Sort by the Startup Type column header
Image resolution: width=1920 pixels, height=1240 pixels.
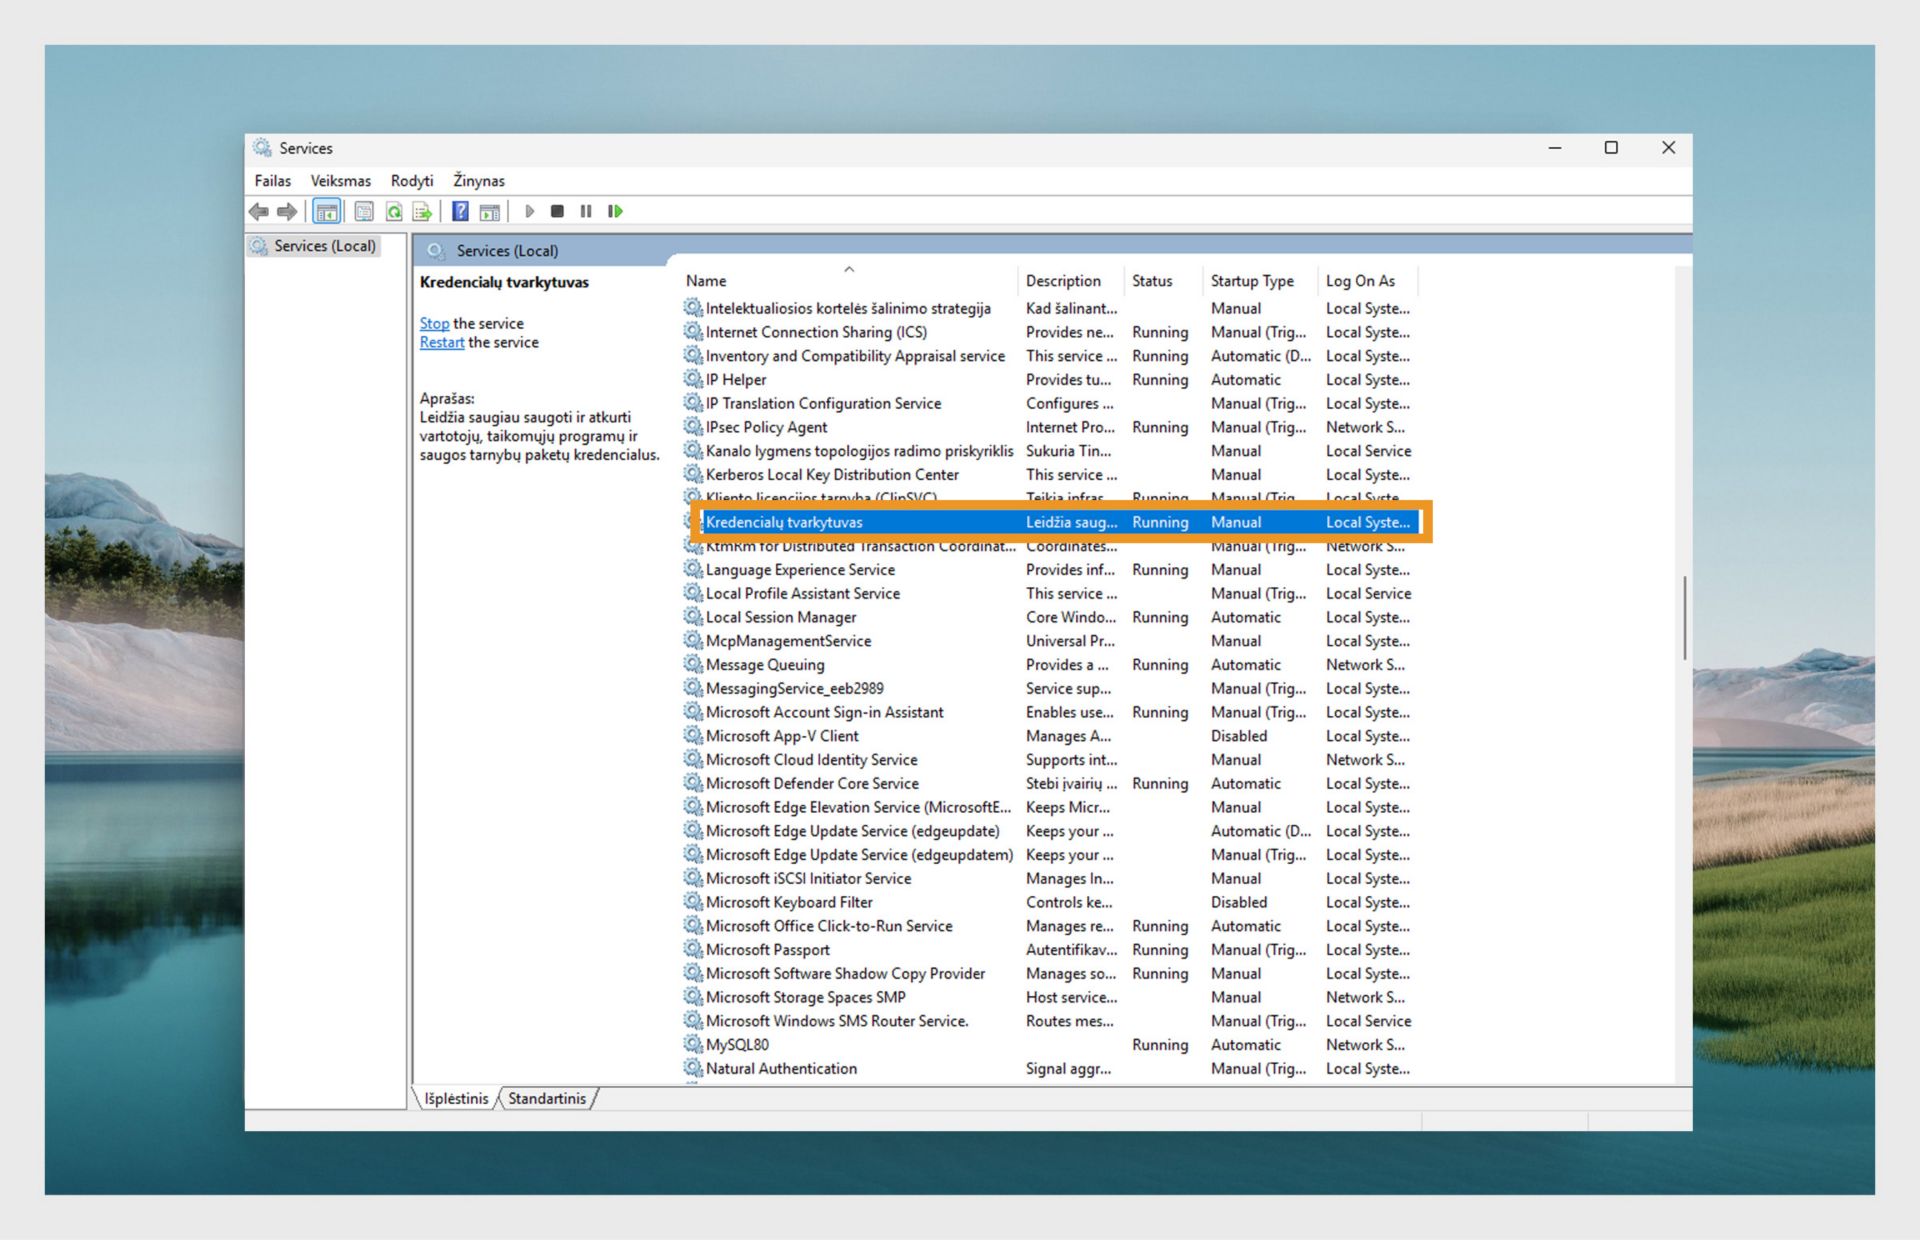coord(1251,281)
